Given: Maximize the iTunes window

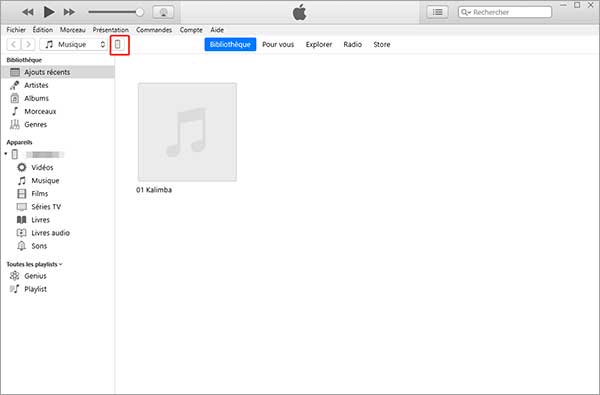Looking at the screenshot, I should pyautogui.click(x=577, y=5).
